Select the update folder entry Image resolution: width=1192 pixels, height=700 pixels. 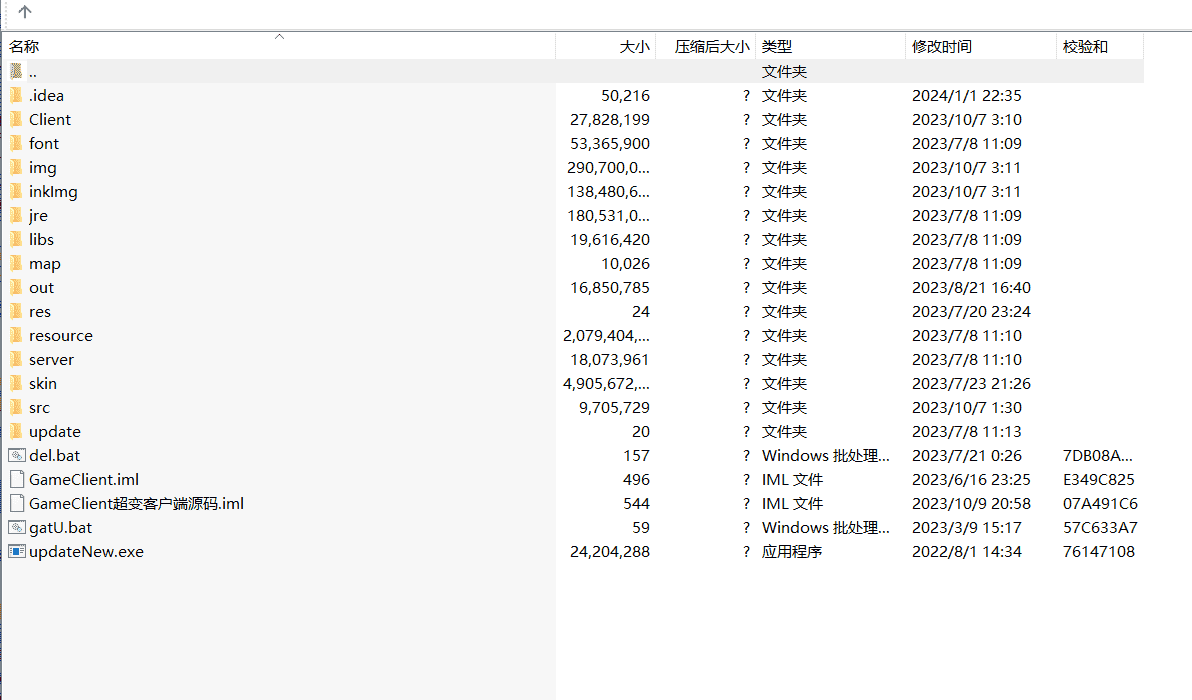point(55,431)
